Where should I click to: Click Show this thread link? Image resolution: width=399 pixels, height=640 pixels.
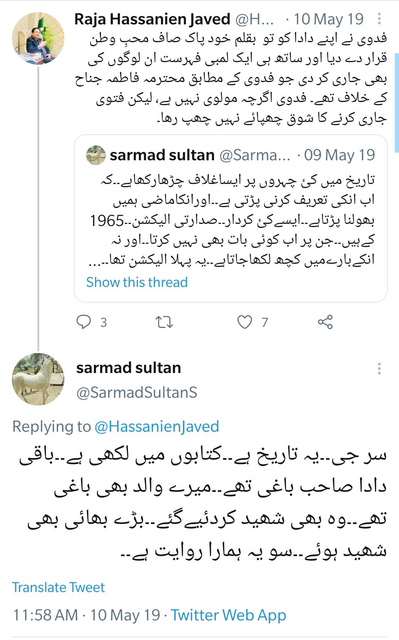click(x=137, y=282)
